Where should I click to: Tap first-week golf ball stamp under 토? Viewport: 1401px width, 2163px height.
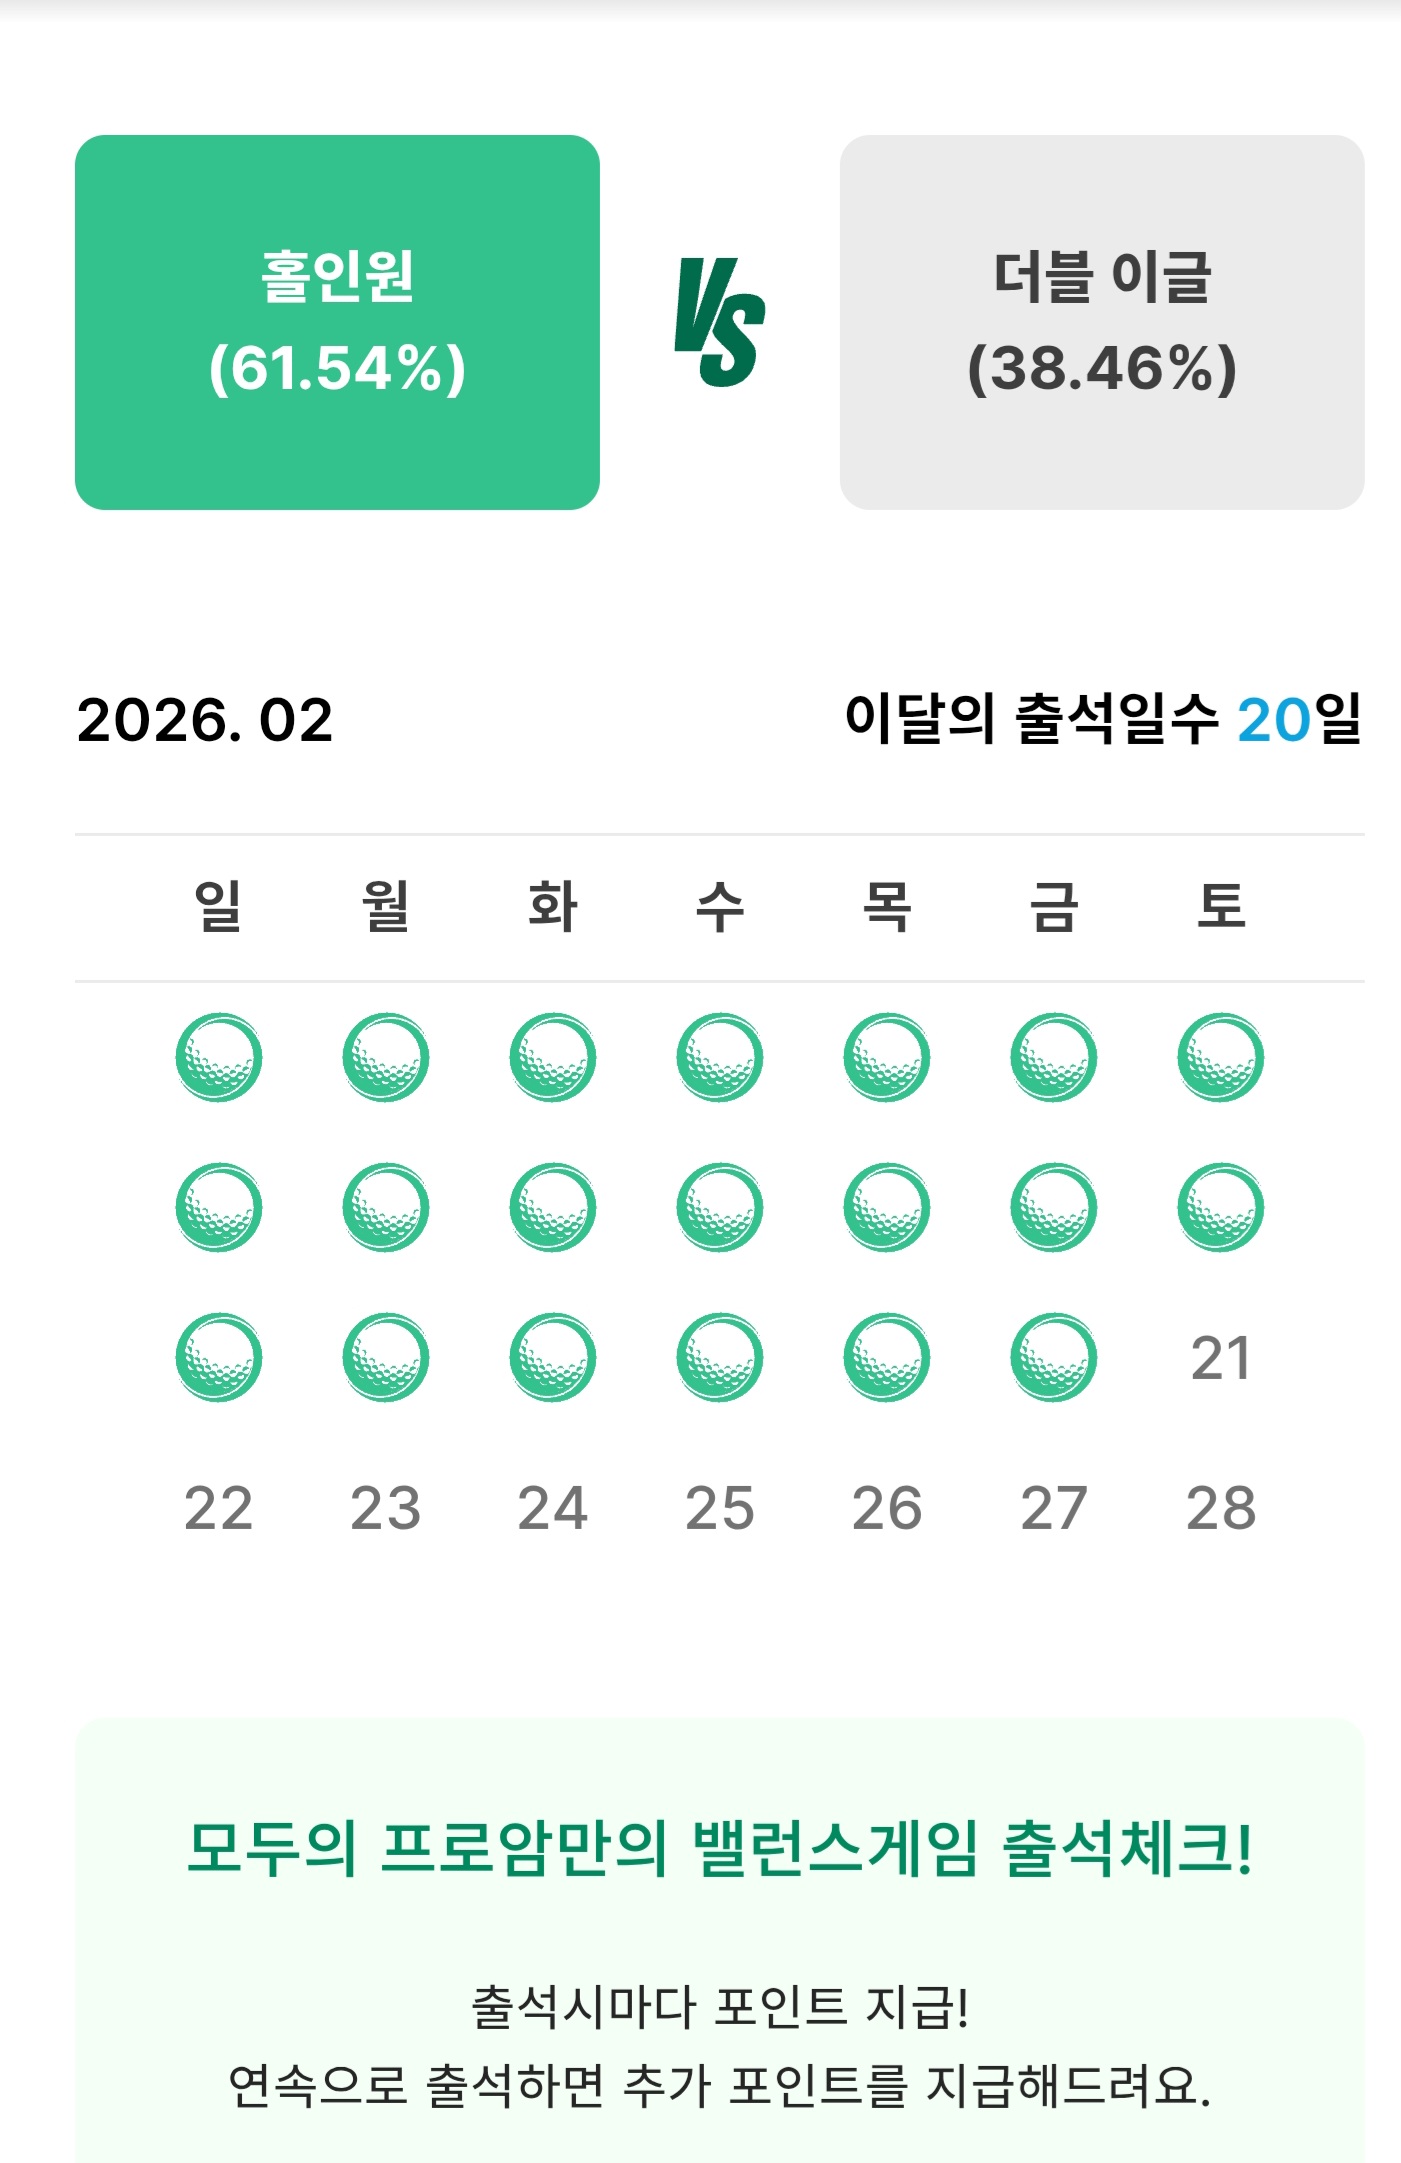[1220, 1057]
